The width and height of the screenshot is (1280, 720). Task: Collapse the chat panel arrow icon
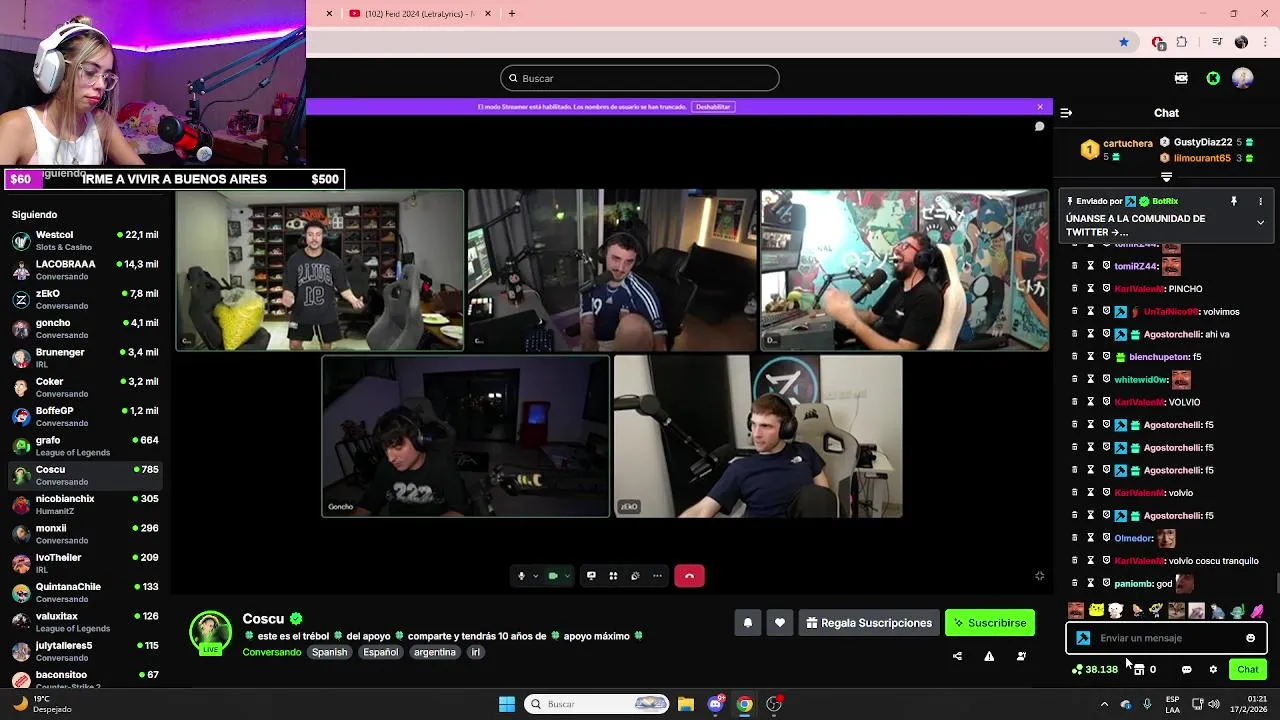1066,113
